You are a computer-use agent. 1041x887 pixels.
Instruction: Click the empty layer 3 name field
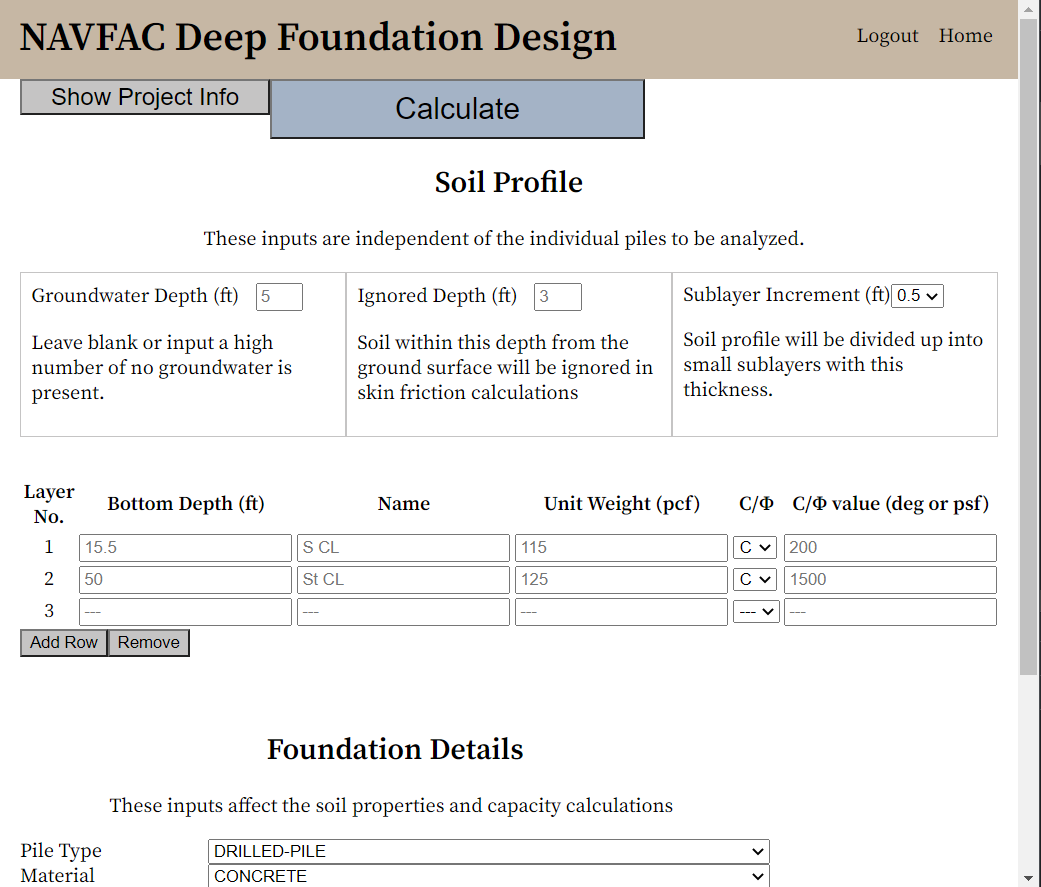pos(403,611)
